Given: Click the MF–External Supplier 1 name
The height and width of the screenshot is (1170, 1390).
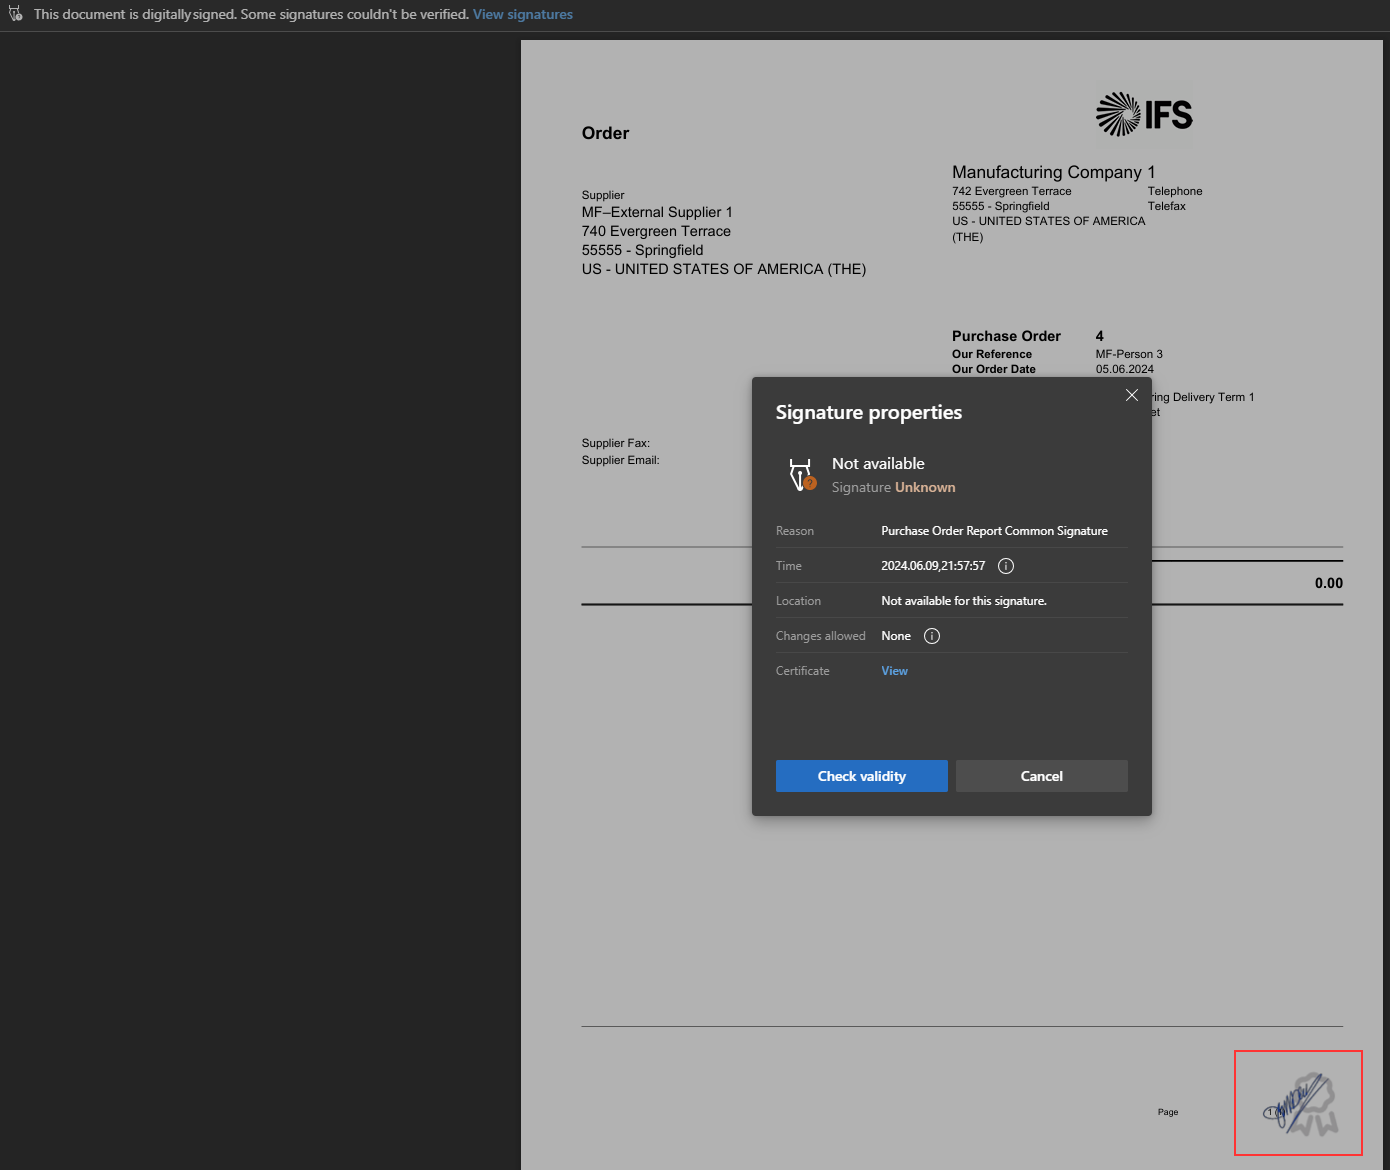Looking at the screenshot, I should pyautogui.click(x=657, y=212).
